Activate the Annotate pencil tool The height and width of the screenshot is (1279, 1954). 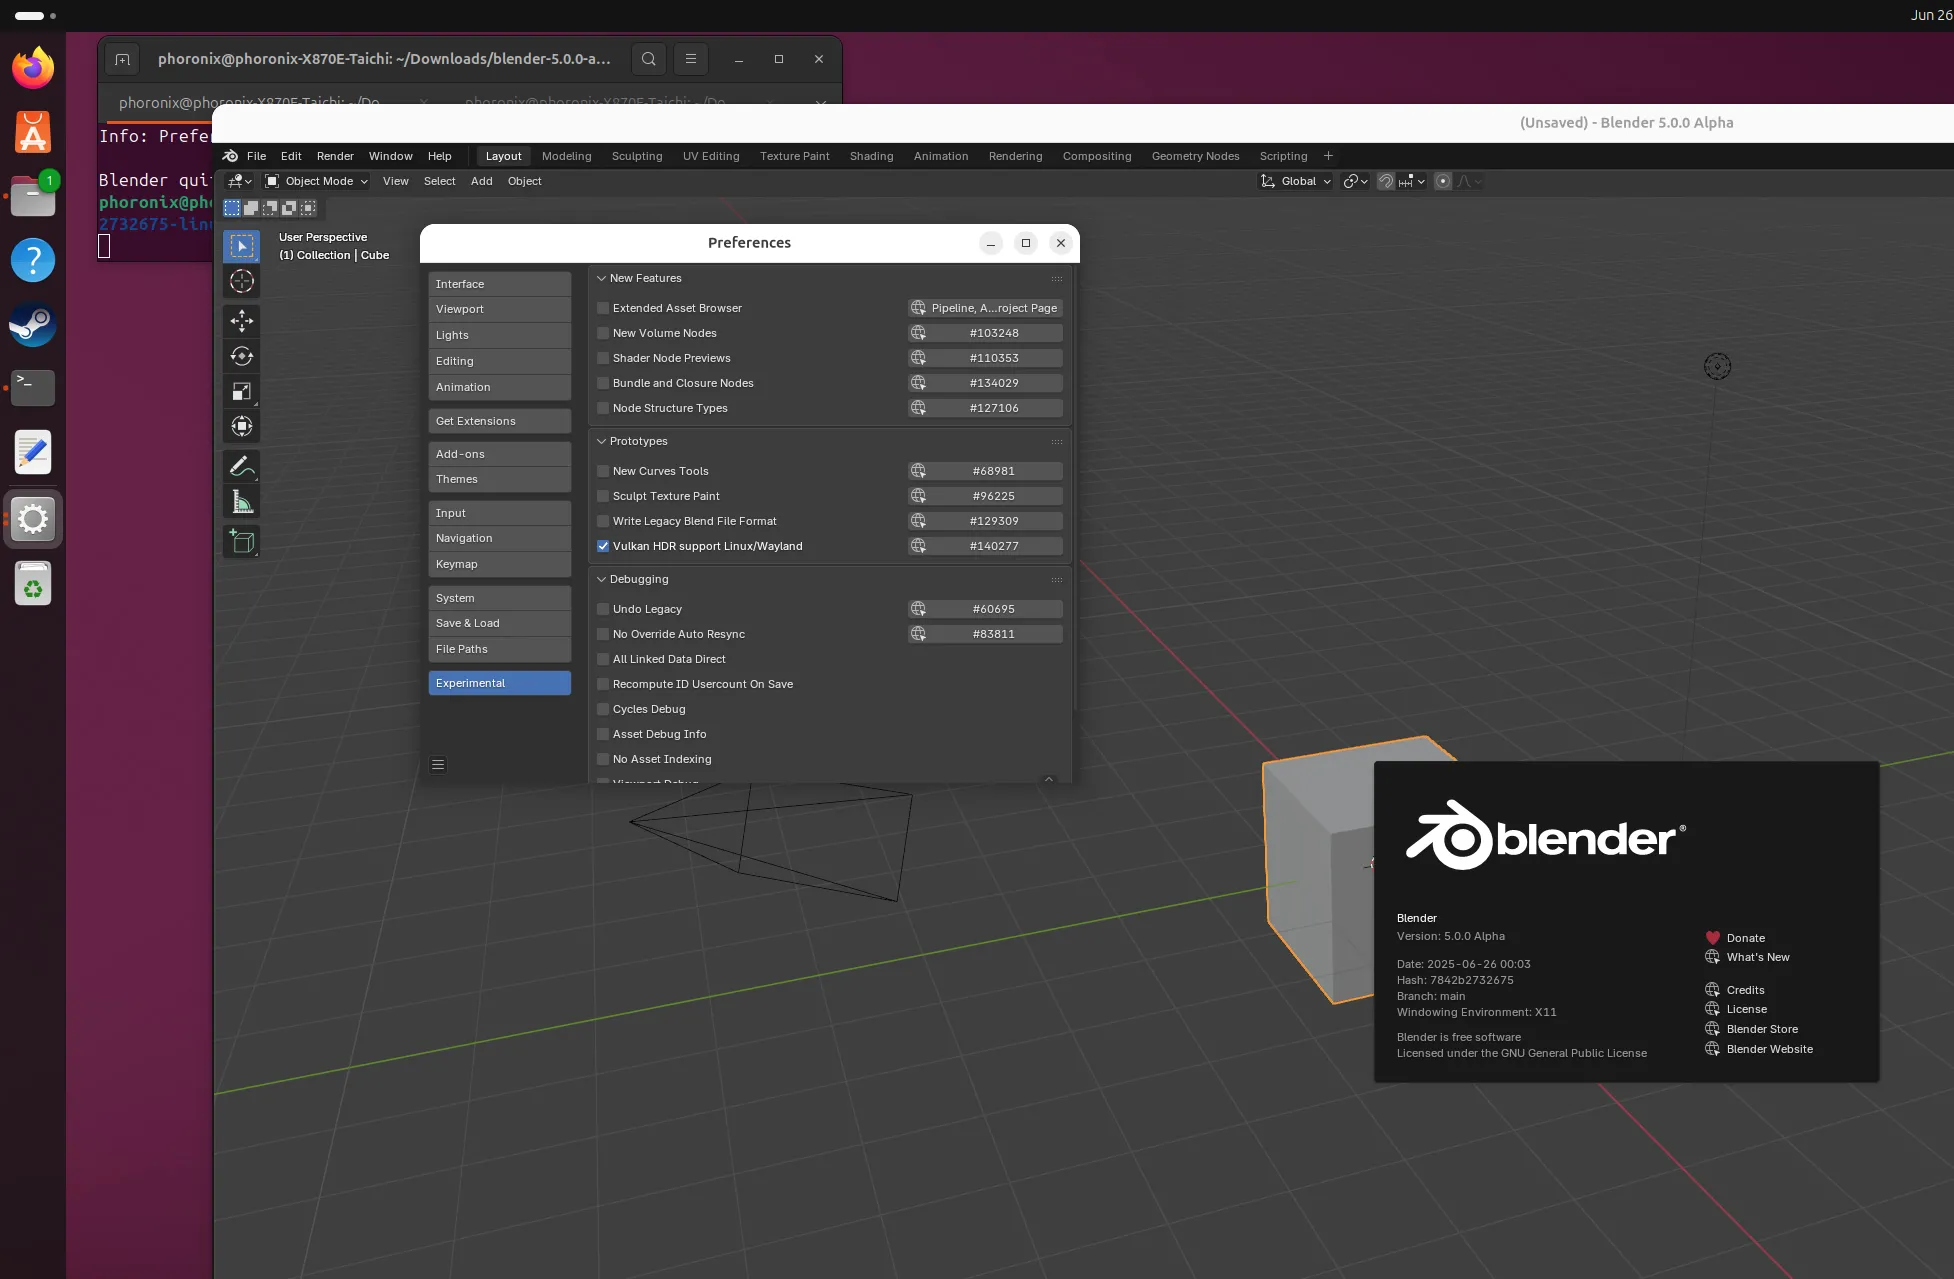click(x=242, y=466)
